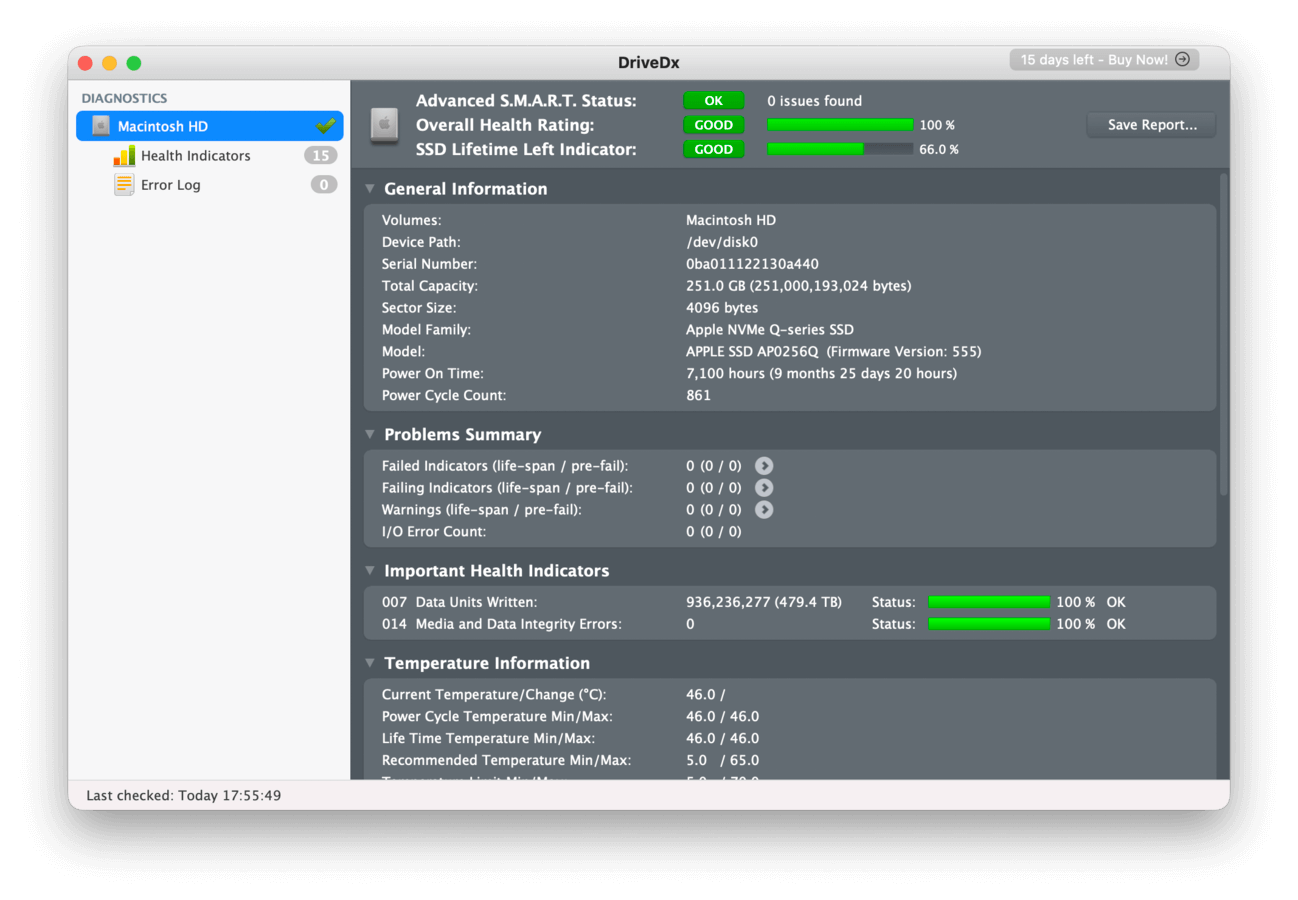1298x900 pixels.
Task: Click the Apple SSD device icon near S.M.A.R.T. status
Action: [385, 124]
